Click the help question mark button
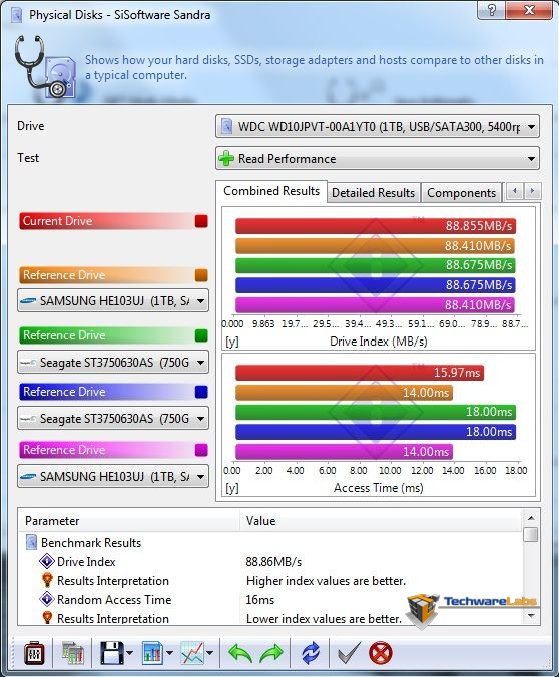Image resolution: width=559 pixels, height=677 pixels. point(491,9)
